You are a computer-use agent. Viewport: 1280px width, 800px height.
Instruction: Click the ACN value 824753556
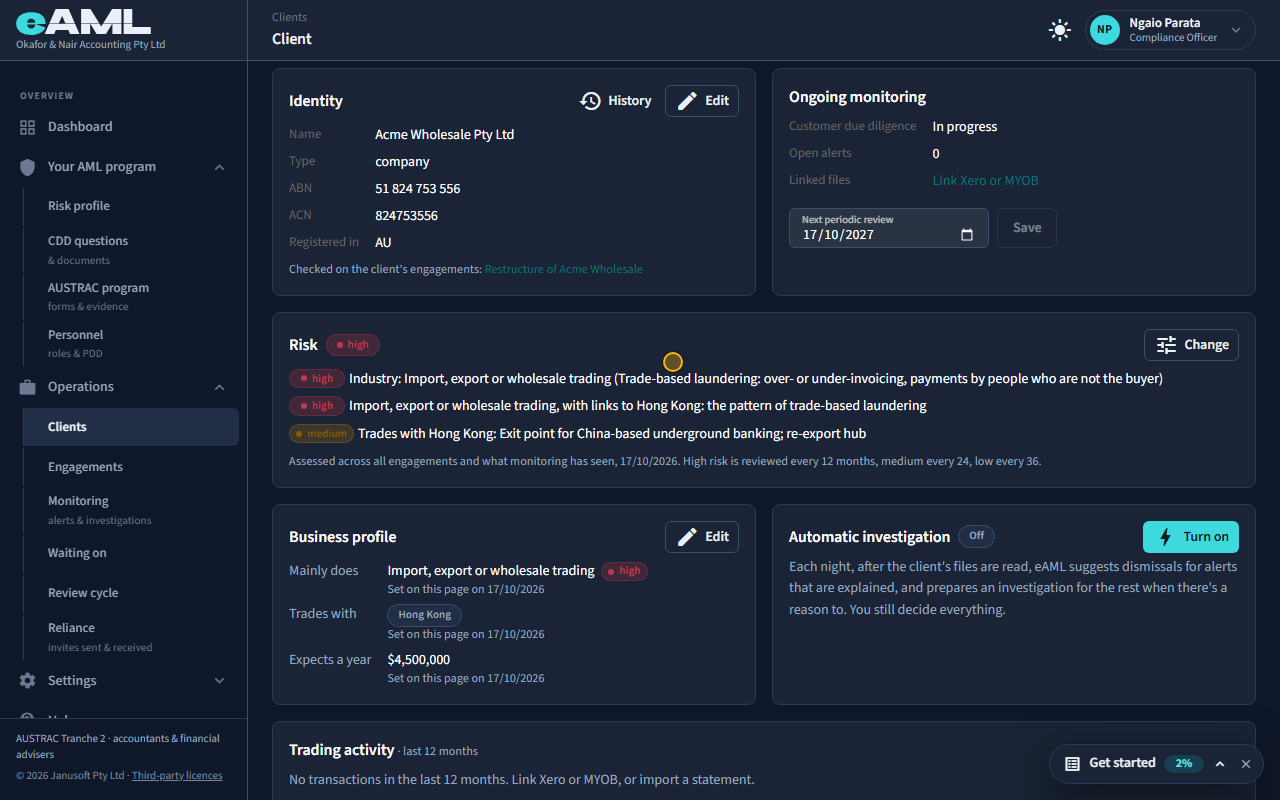pos(407,216)
